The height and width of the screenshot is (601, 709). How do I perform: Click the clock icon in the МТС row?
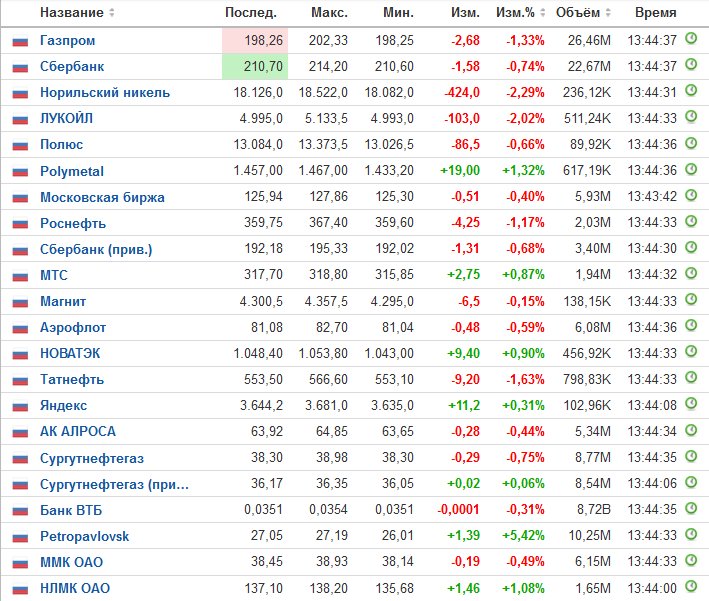point(691,273)
